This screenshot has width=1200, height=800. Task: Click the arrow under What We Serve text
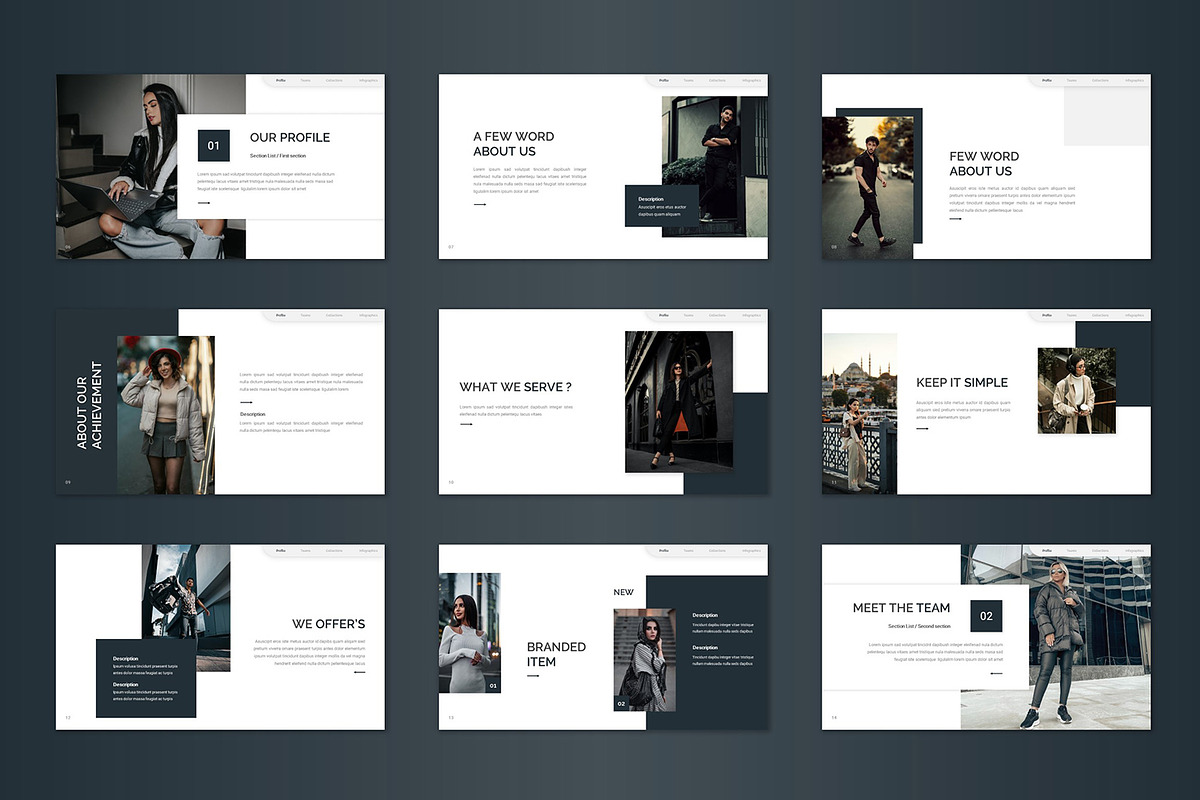click(x=466, y=424)
